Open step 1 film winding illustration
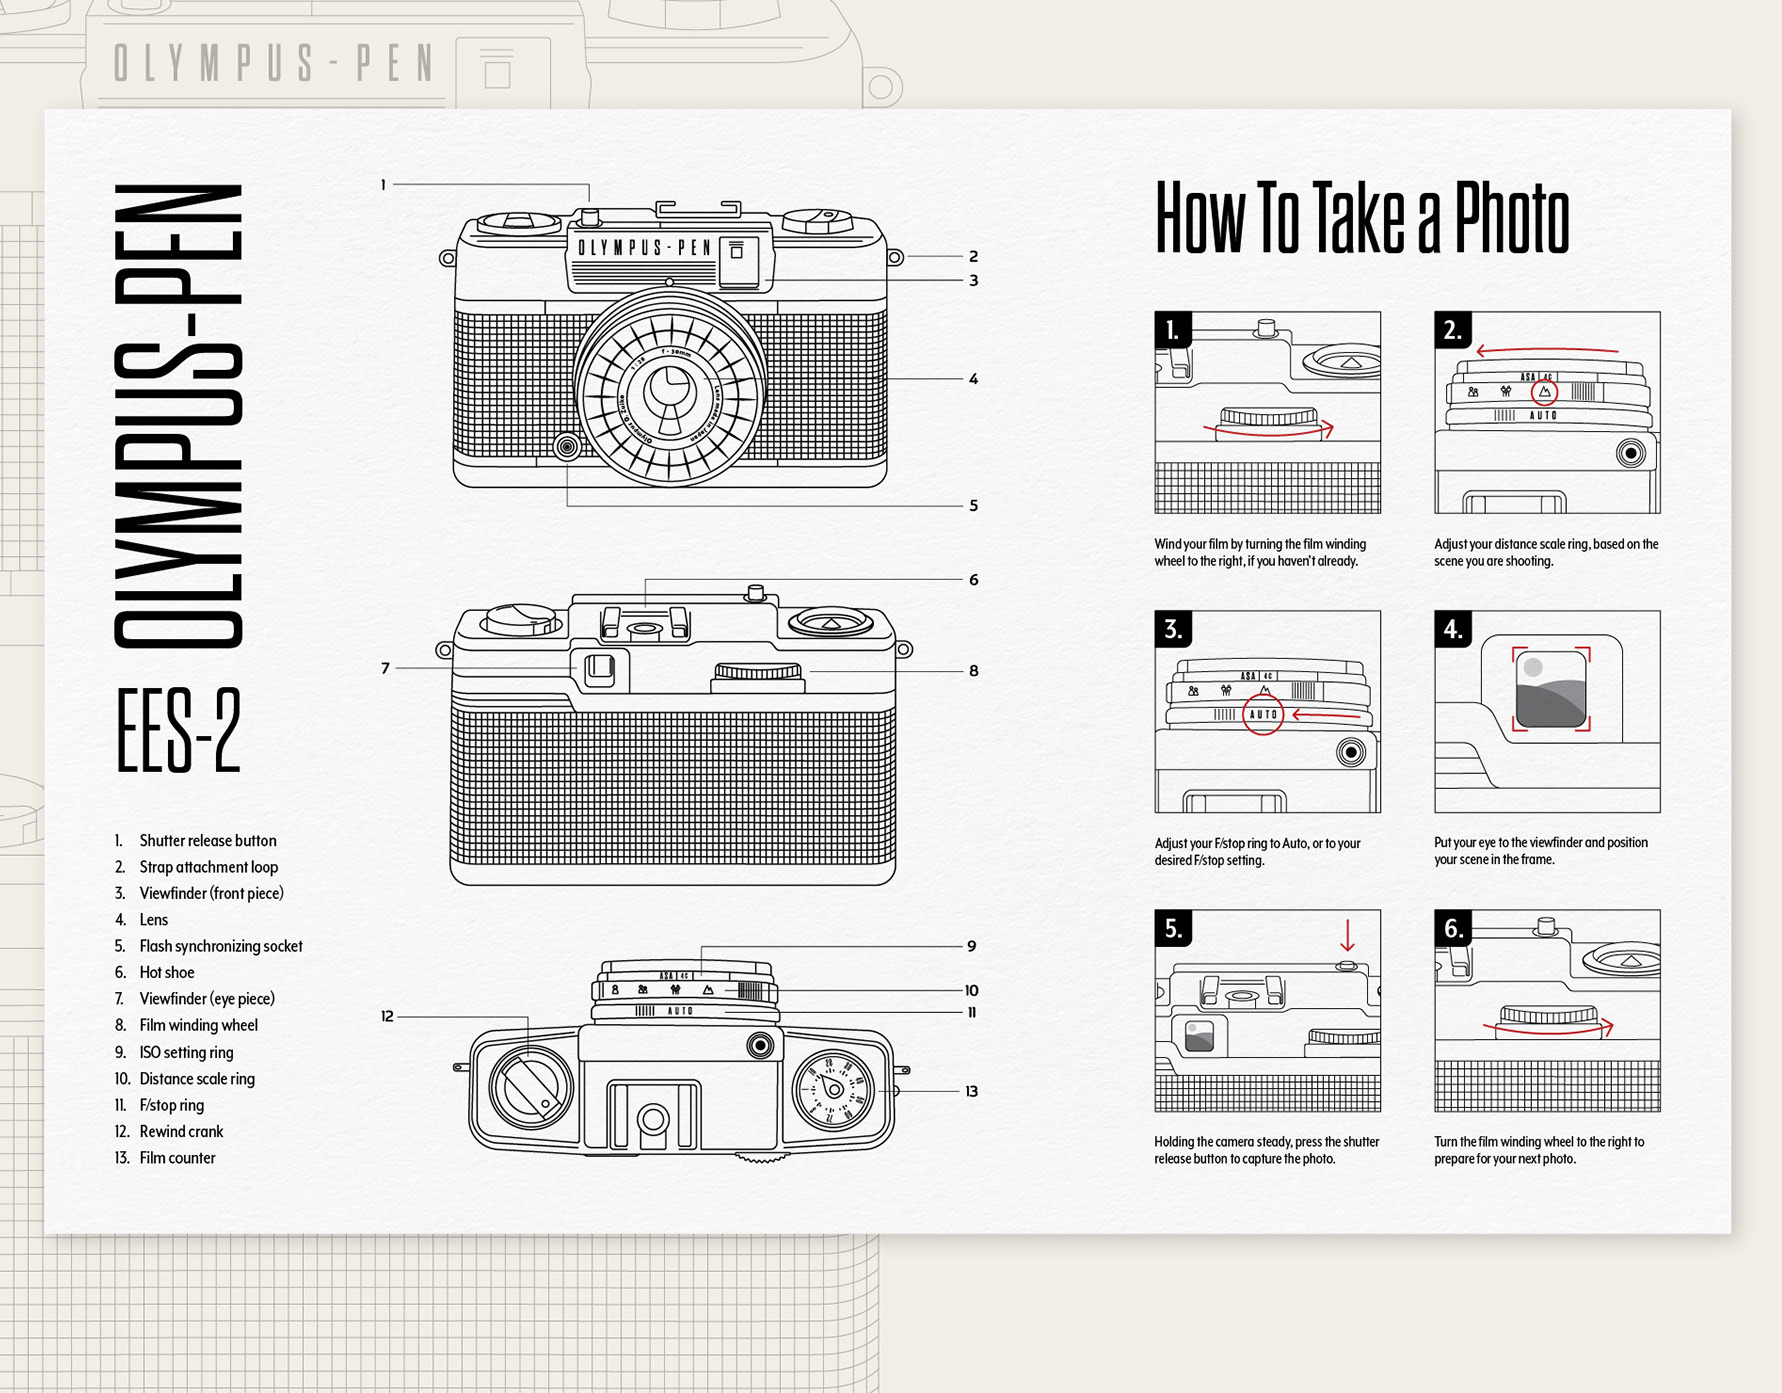 click(1267, 412)
